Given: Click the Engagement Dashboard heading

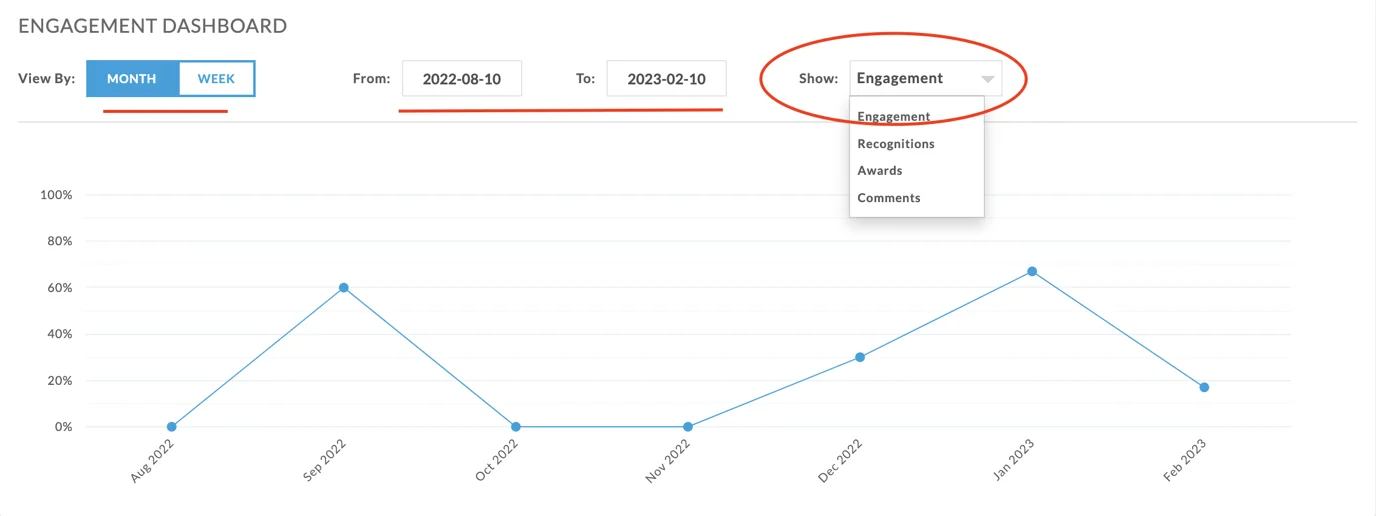Looking at the screenshot, I should click(153, 26).
